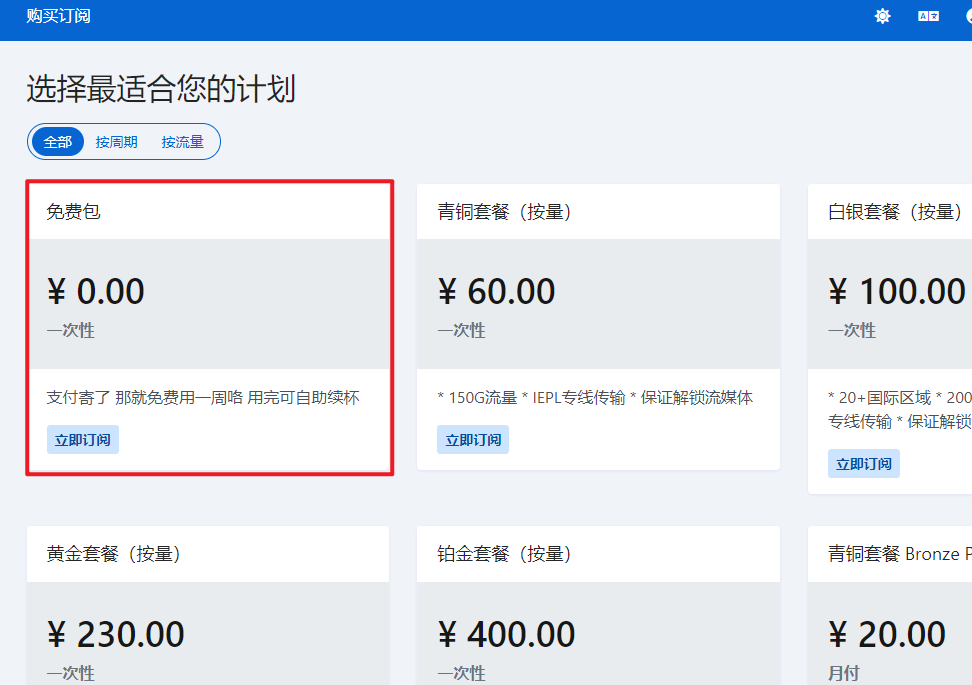Select the 青铜套餐（按量） plan heading

click(504, 212)
